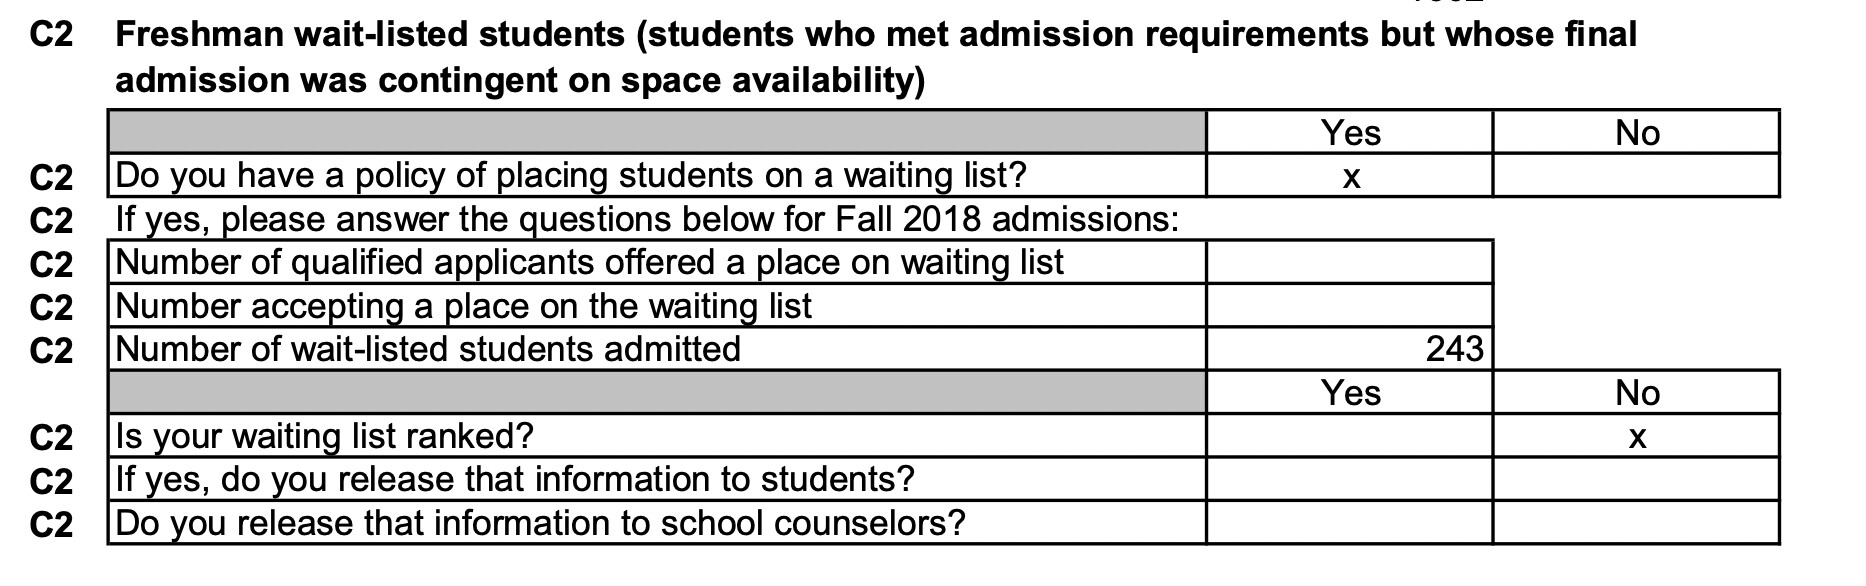The width and height of the screenshot is (1866, 586).
Task: Click the marked Yes cell for waiting list policy
Action: tap(1349, 176)
